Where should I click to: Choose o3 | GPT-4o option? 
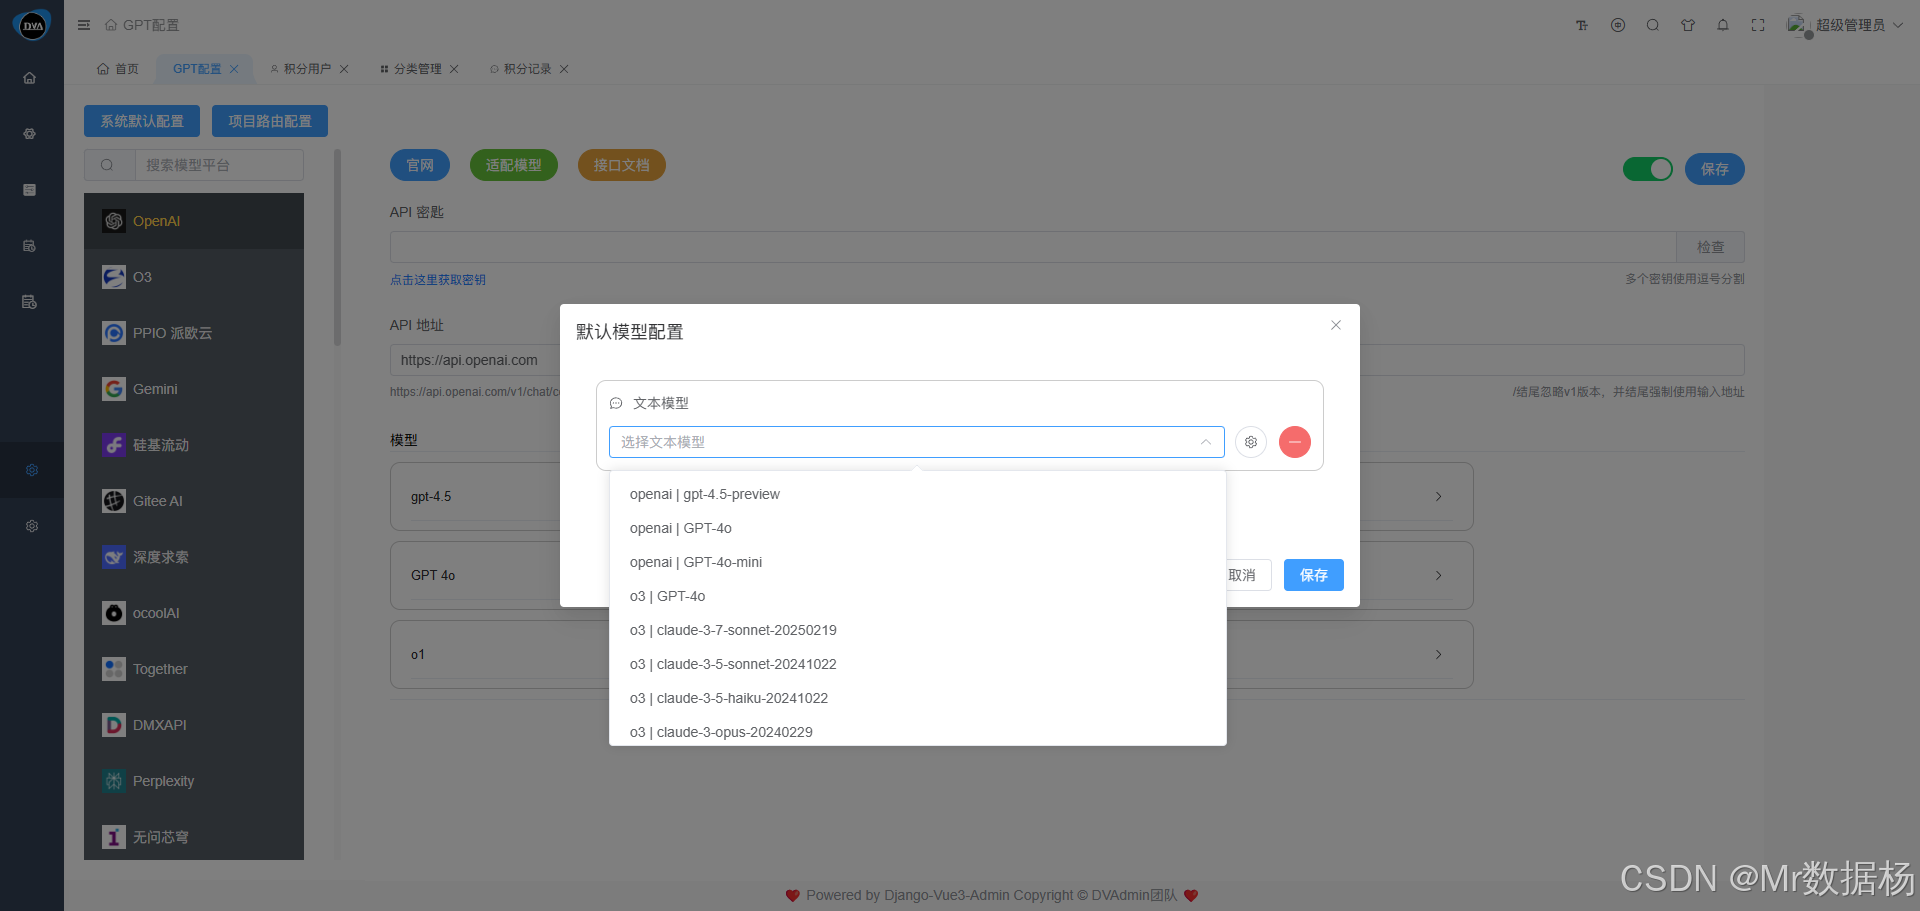pyautogui.click(x=918, y=596)
